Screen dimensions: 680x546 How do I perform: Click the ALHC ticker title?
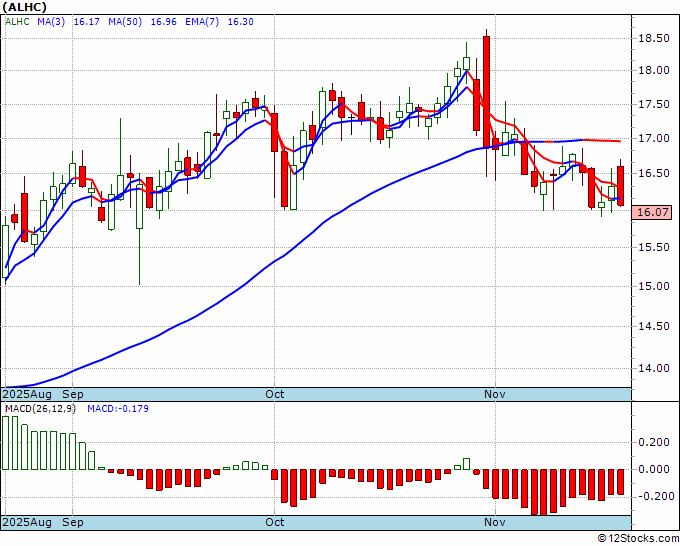(x=25, y=7)
